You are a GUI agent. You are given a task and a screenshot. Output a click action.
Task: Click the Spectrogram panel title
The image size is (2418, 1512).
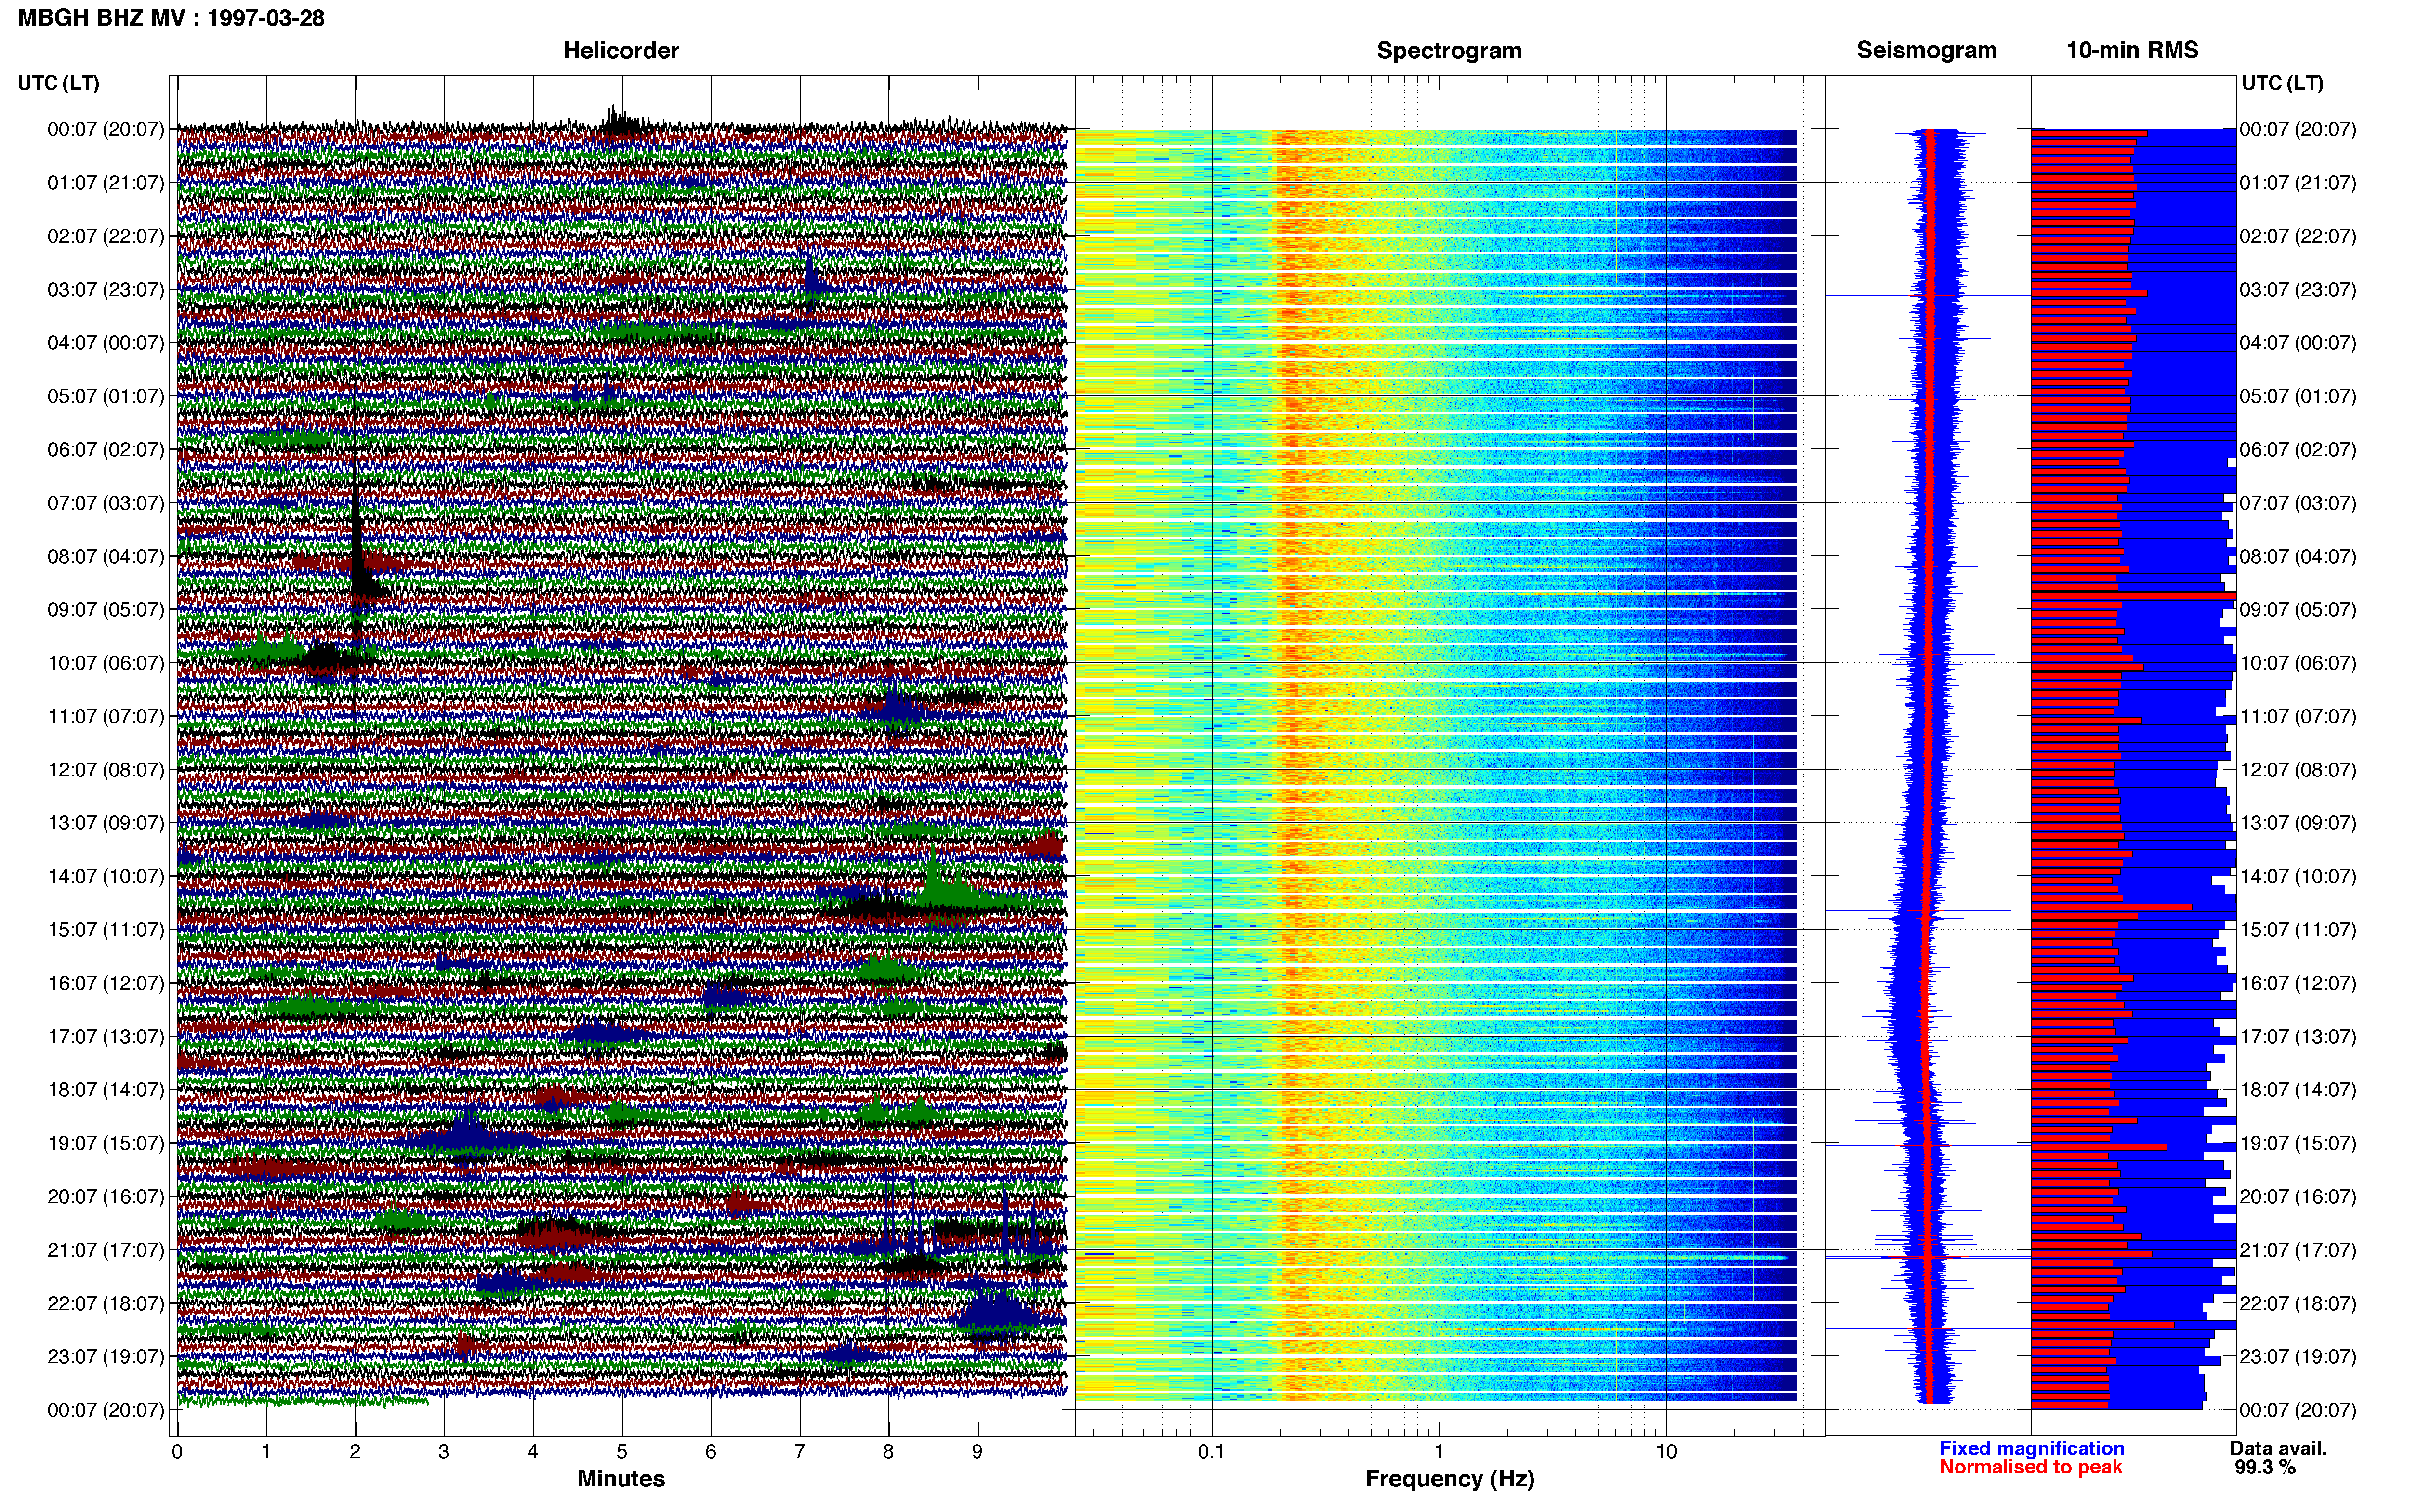[1449, 50]
